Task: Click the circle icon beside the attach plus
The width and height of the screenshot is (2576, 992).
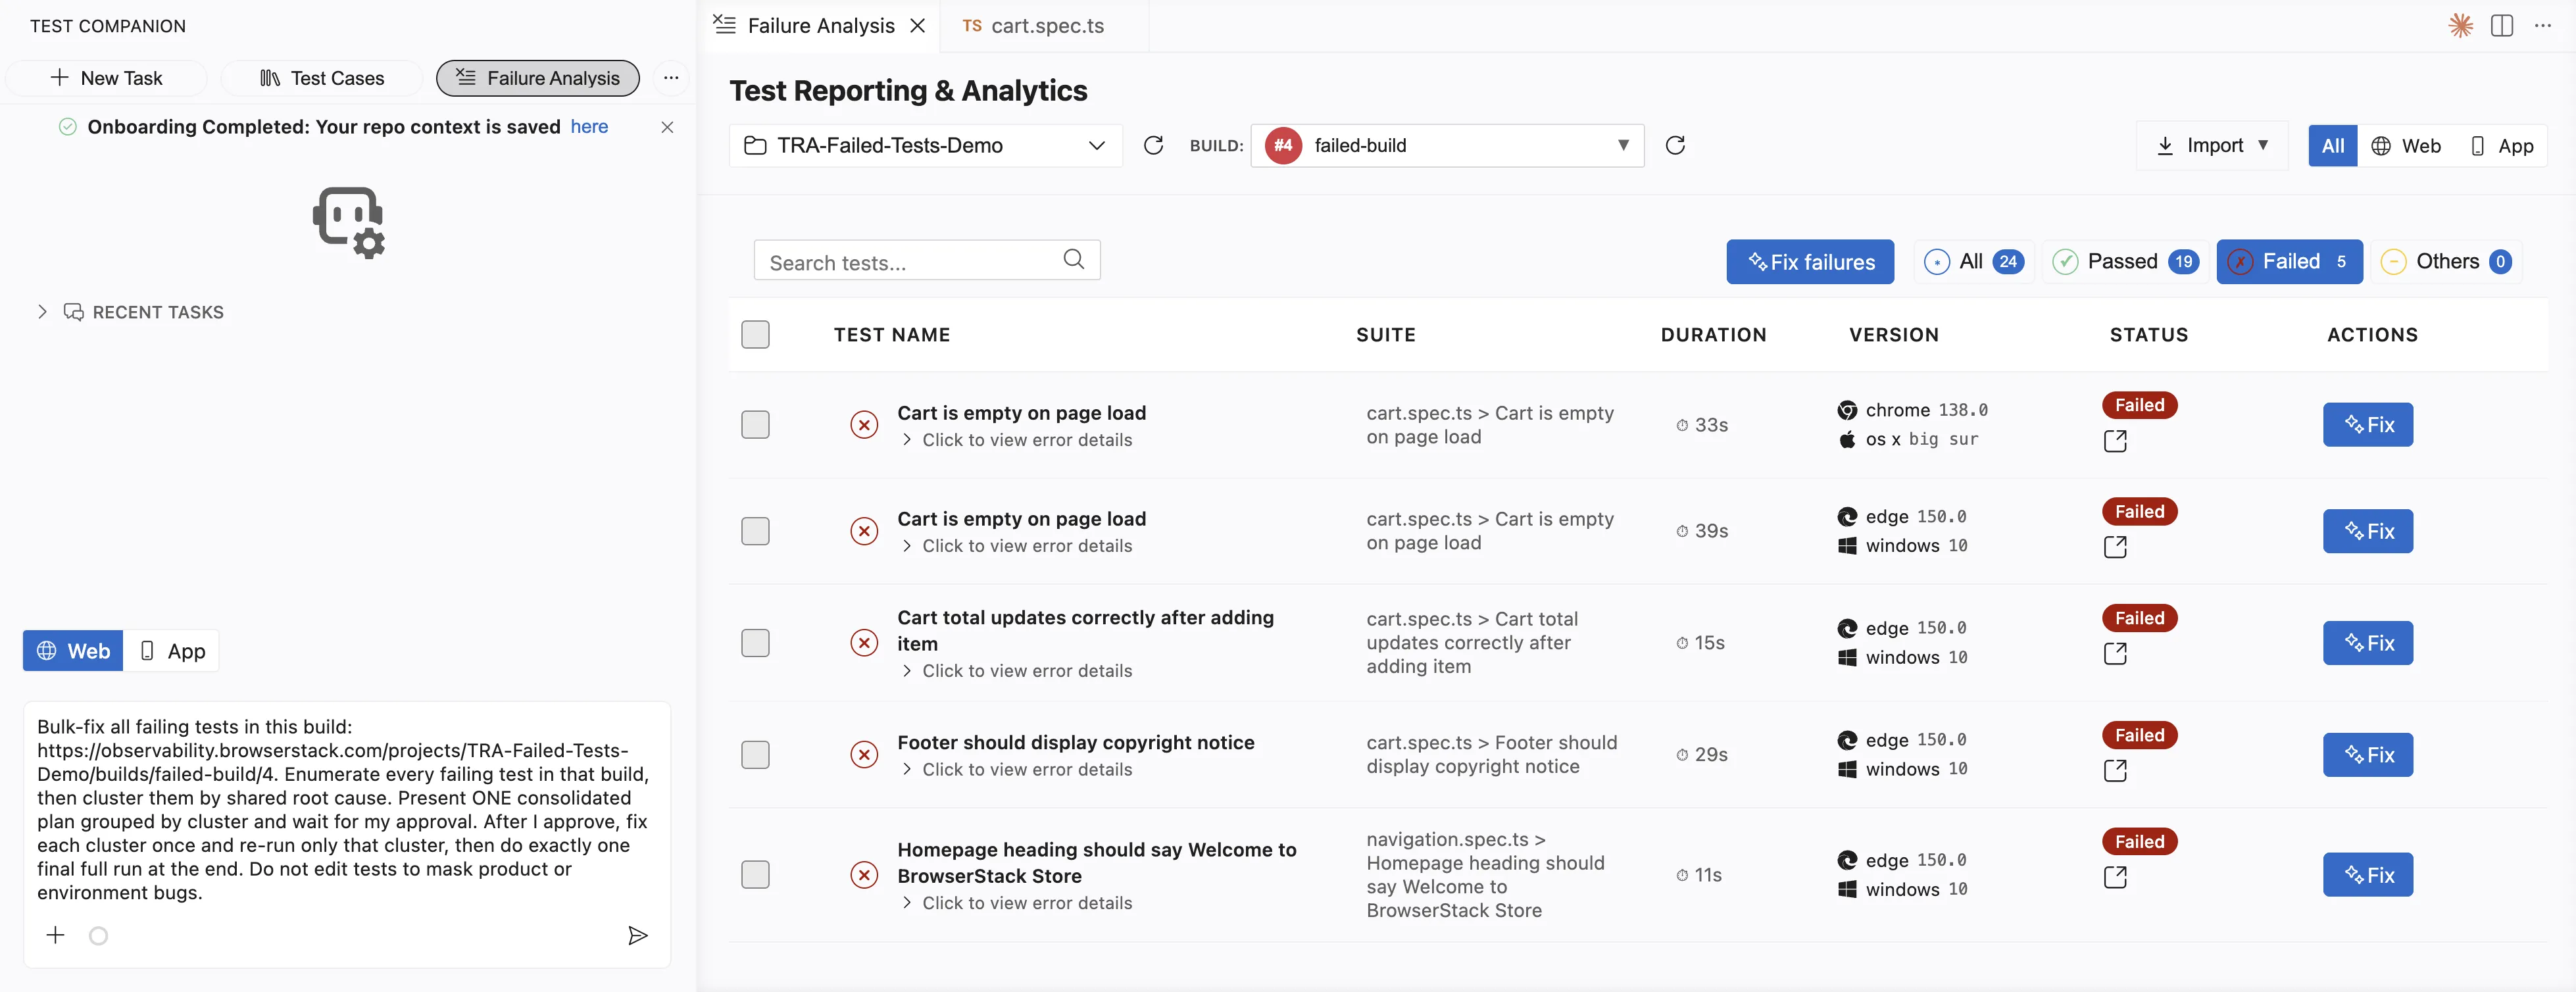Action: click(x=98, y=936)
